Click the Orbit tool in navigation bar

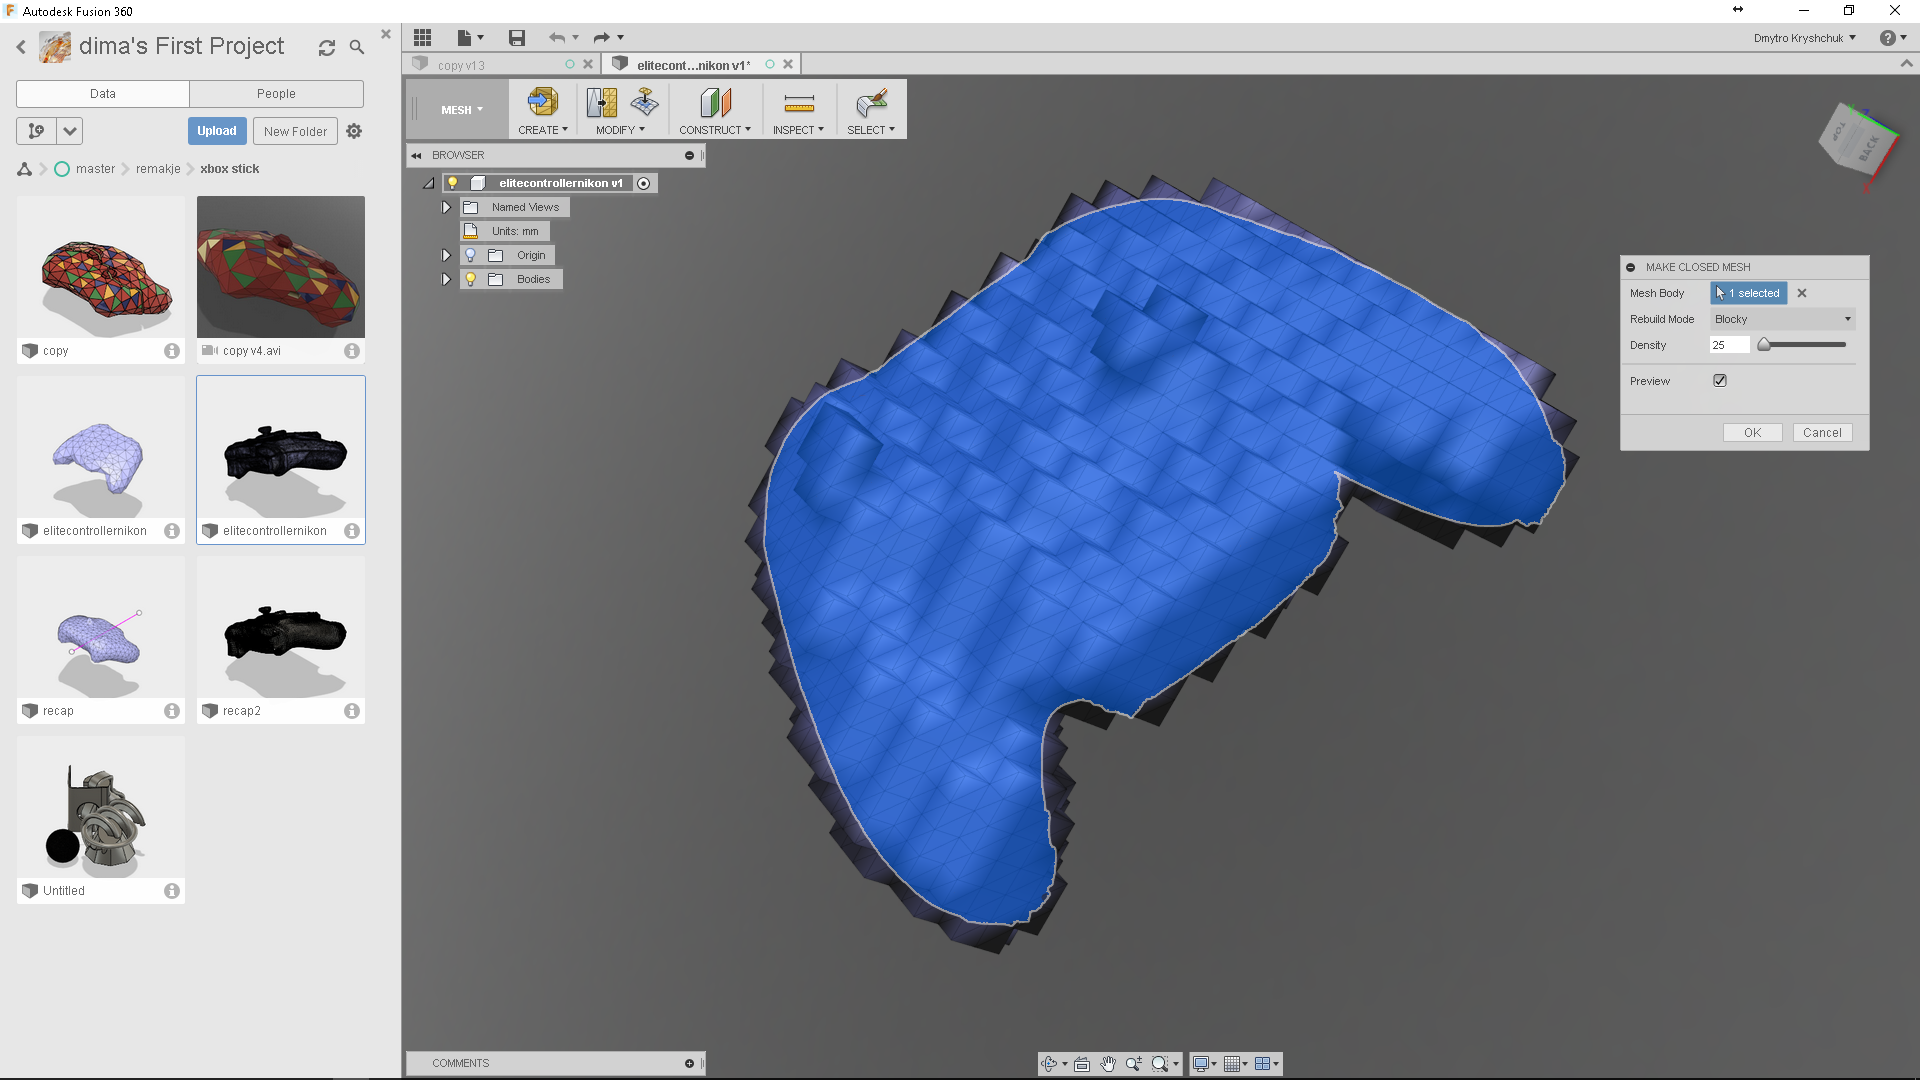click(x=1049, y=1064)
